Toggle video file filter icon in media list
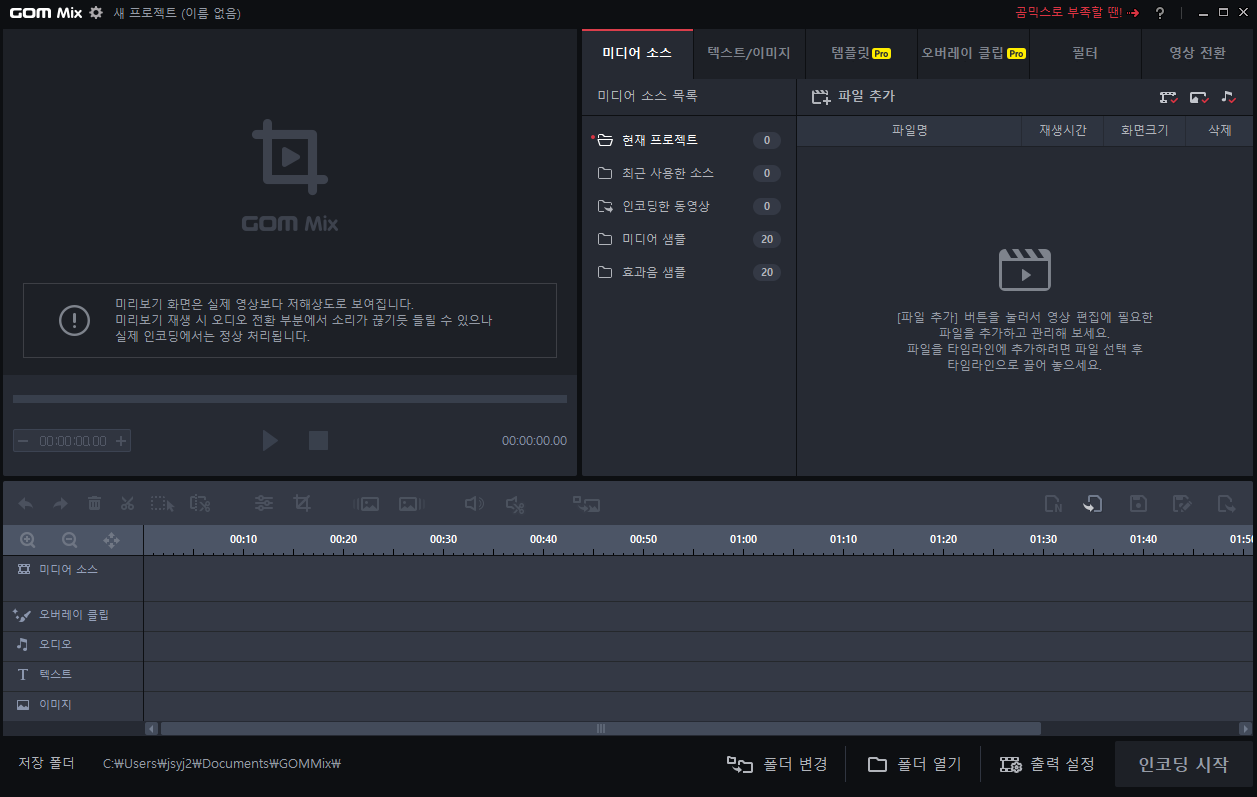 (x=1169, y=97)
